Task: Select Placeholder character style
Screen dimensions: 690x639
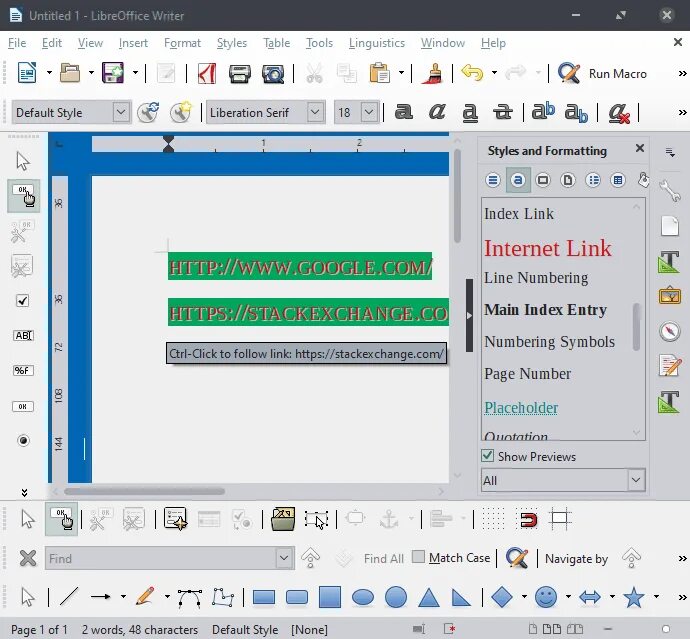Action: point(521,408)
